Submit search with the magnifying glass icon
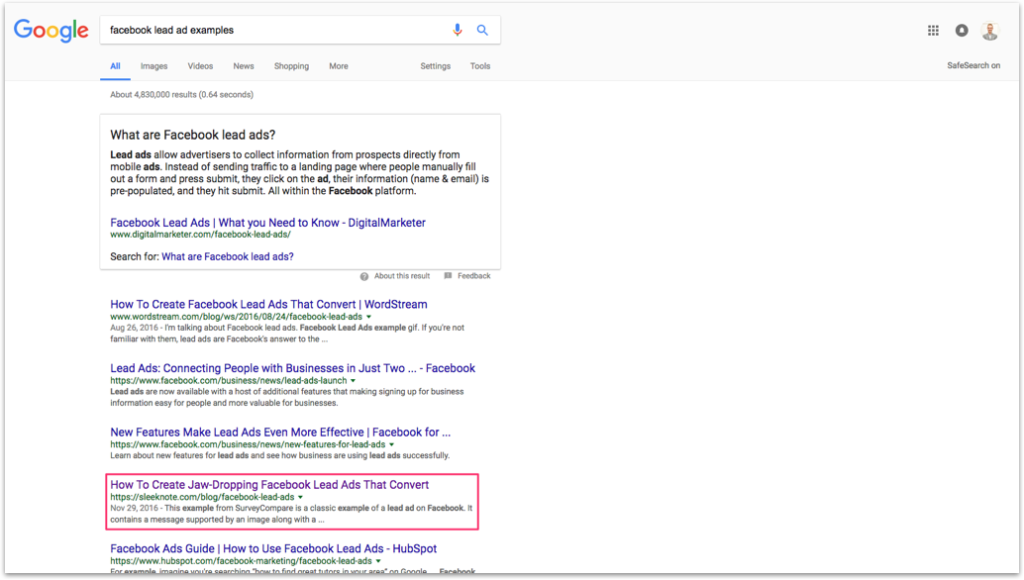The image size is (1024, 580). [x=482, y=29]
